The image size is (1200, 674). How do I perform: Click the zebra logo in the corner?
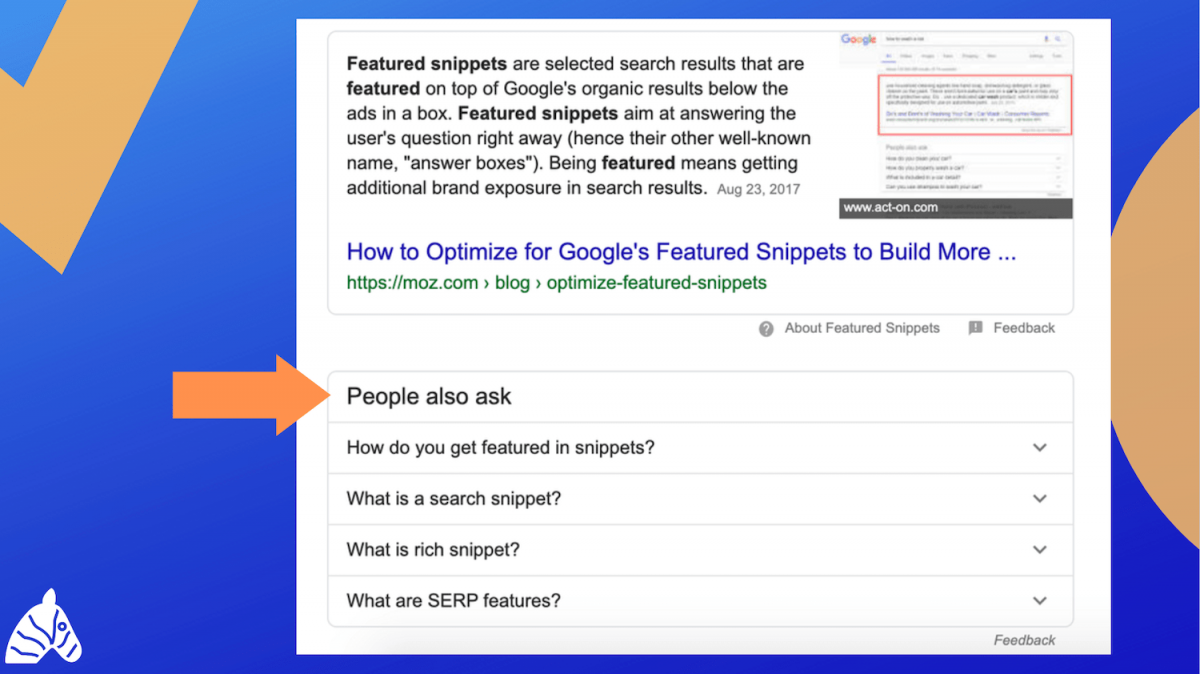(44, 626)
